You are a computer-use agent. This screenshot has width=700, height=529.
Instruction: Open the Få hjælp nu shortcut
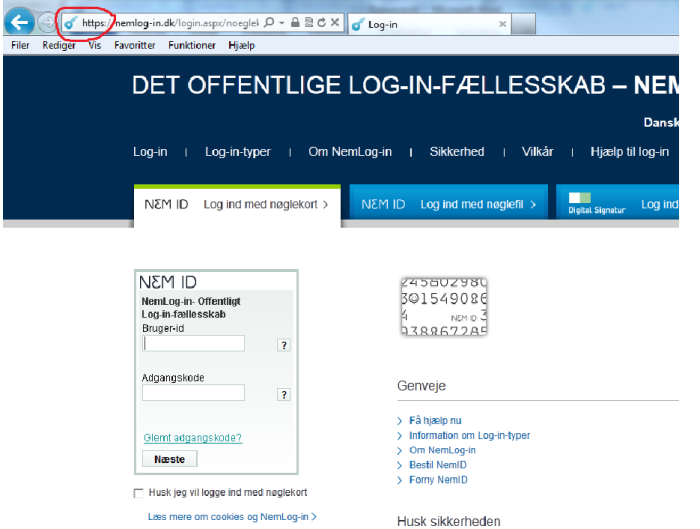pos(435,421)
